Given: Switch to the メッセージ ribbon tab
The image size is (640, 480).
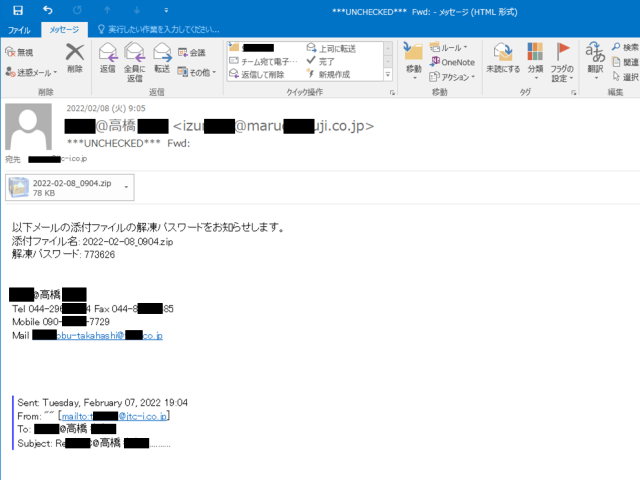Looking at the screenshot, I should [x=64, y=30].
